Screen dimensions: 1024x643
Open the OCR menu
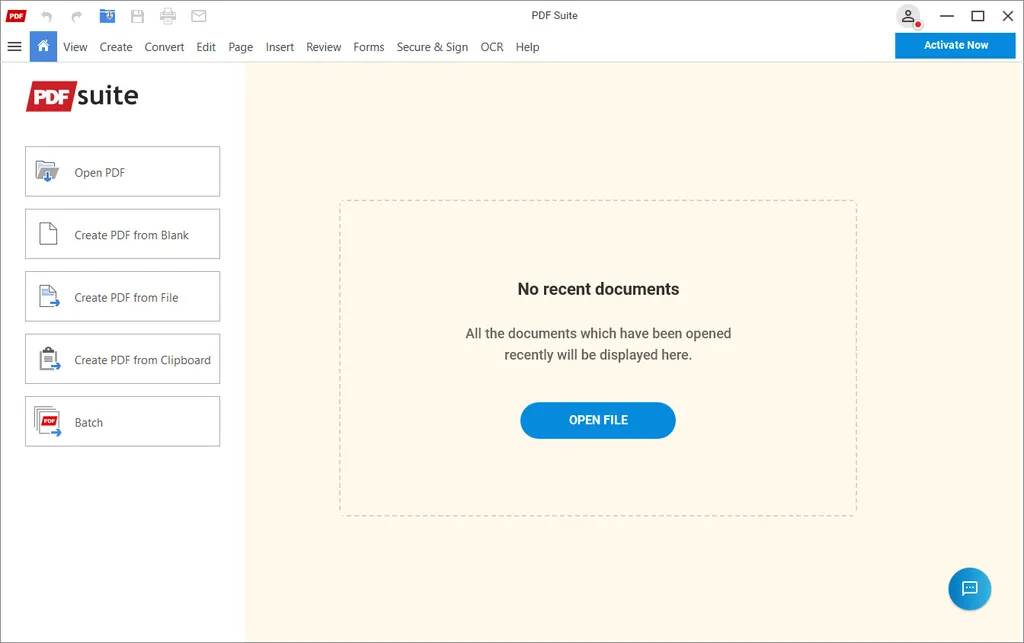(492, 47)
